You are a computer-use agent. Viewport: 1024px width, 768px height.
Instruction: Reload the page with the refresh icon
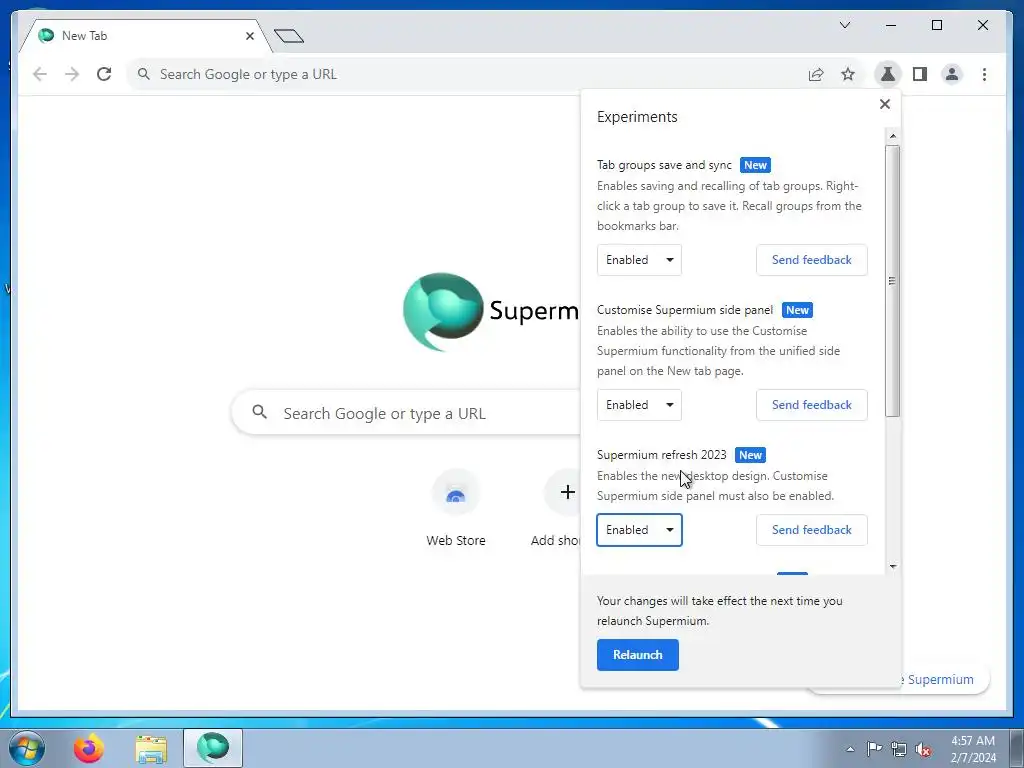[x=104, y=74]
